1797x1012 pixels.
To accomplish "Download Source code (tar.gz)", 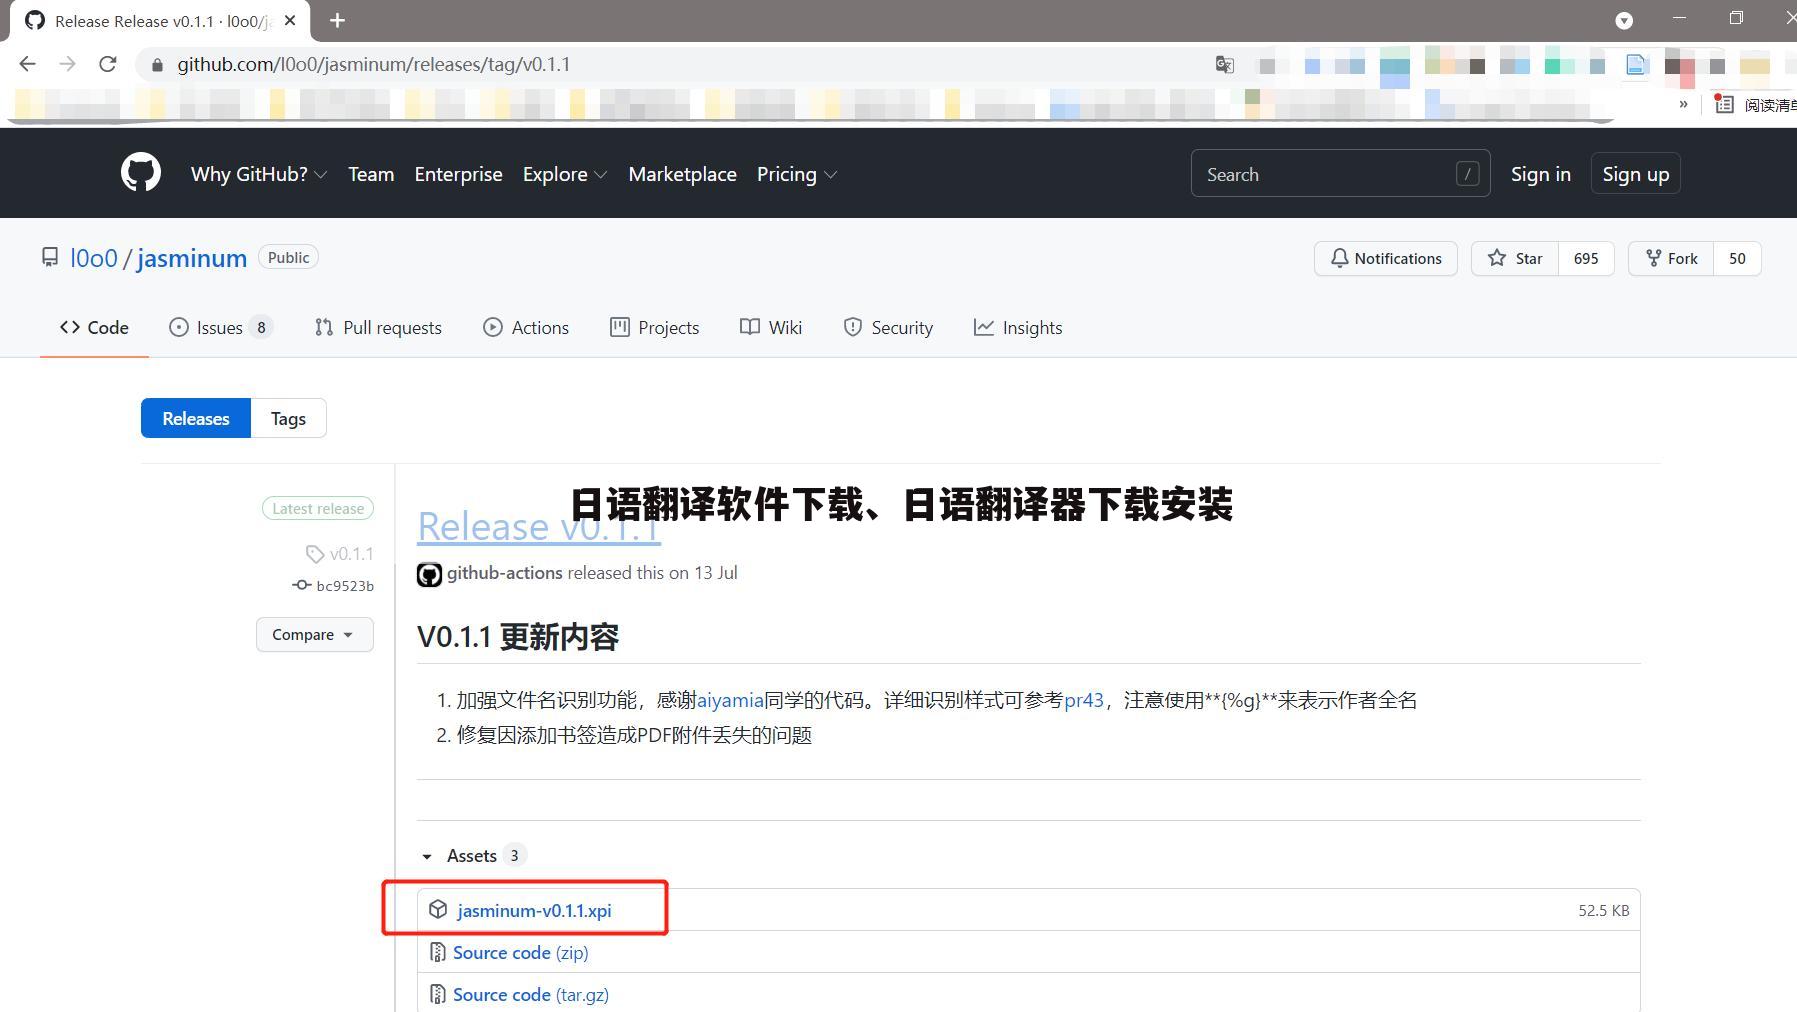I will (x=531, y=994).
